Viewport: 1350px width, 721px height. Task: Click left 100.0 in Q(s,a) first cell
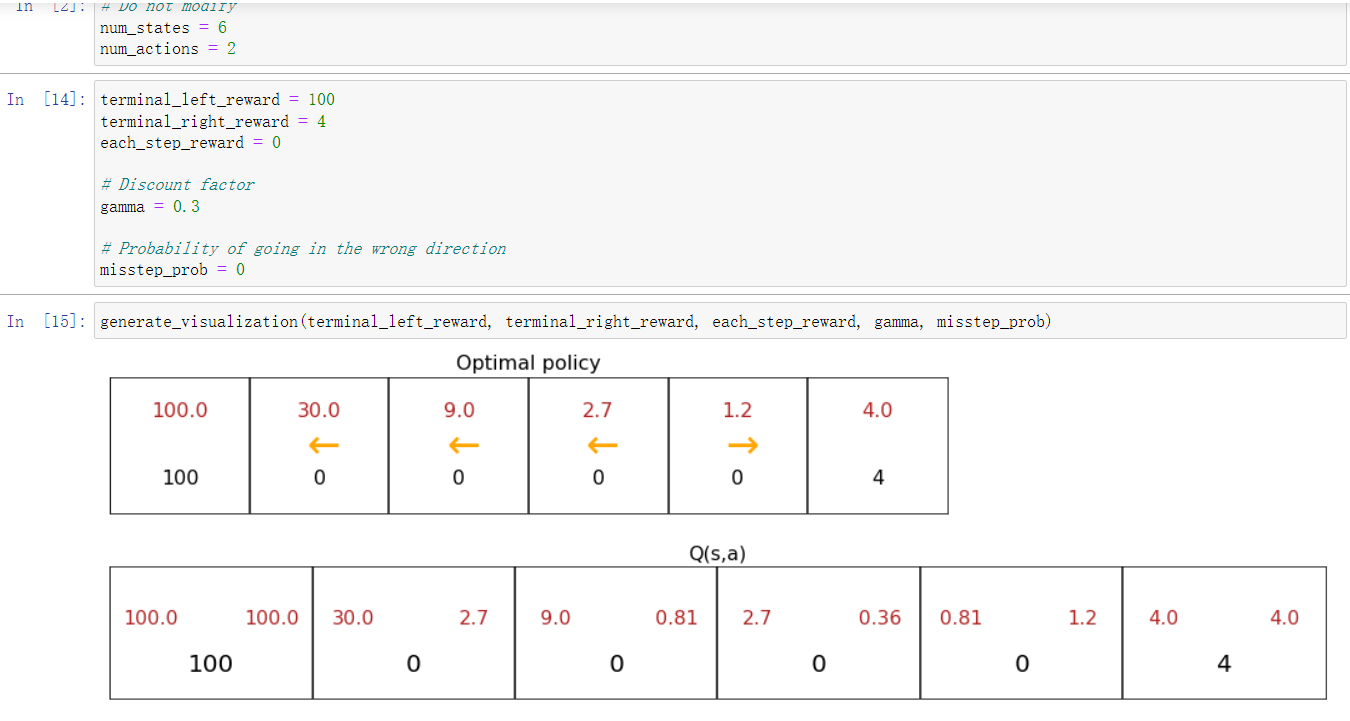click(x=151, y=617)
